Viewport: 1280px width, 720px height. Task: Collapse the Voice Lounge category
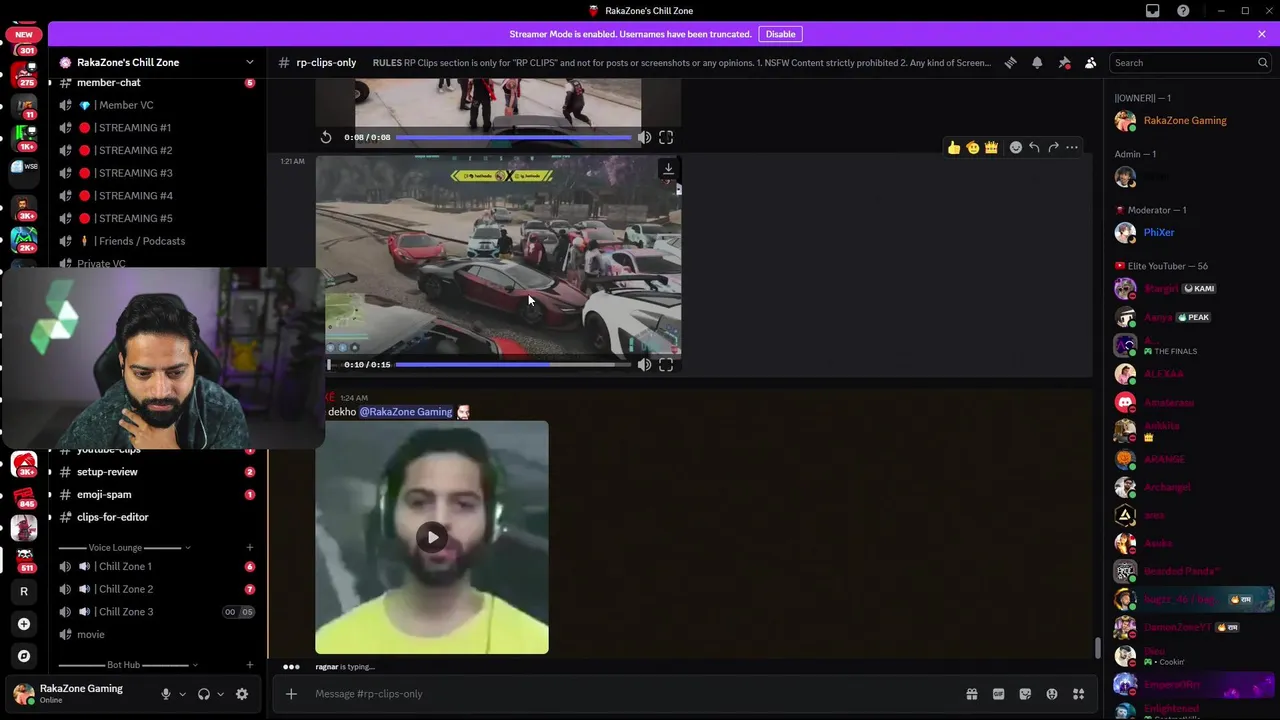click(x=124, y=548)
